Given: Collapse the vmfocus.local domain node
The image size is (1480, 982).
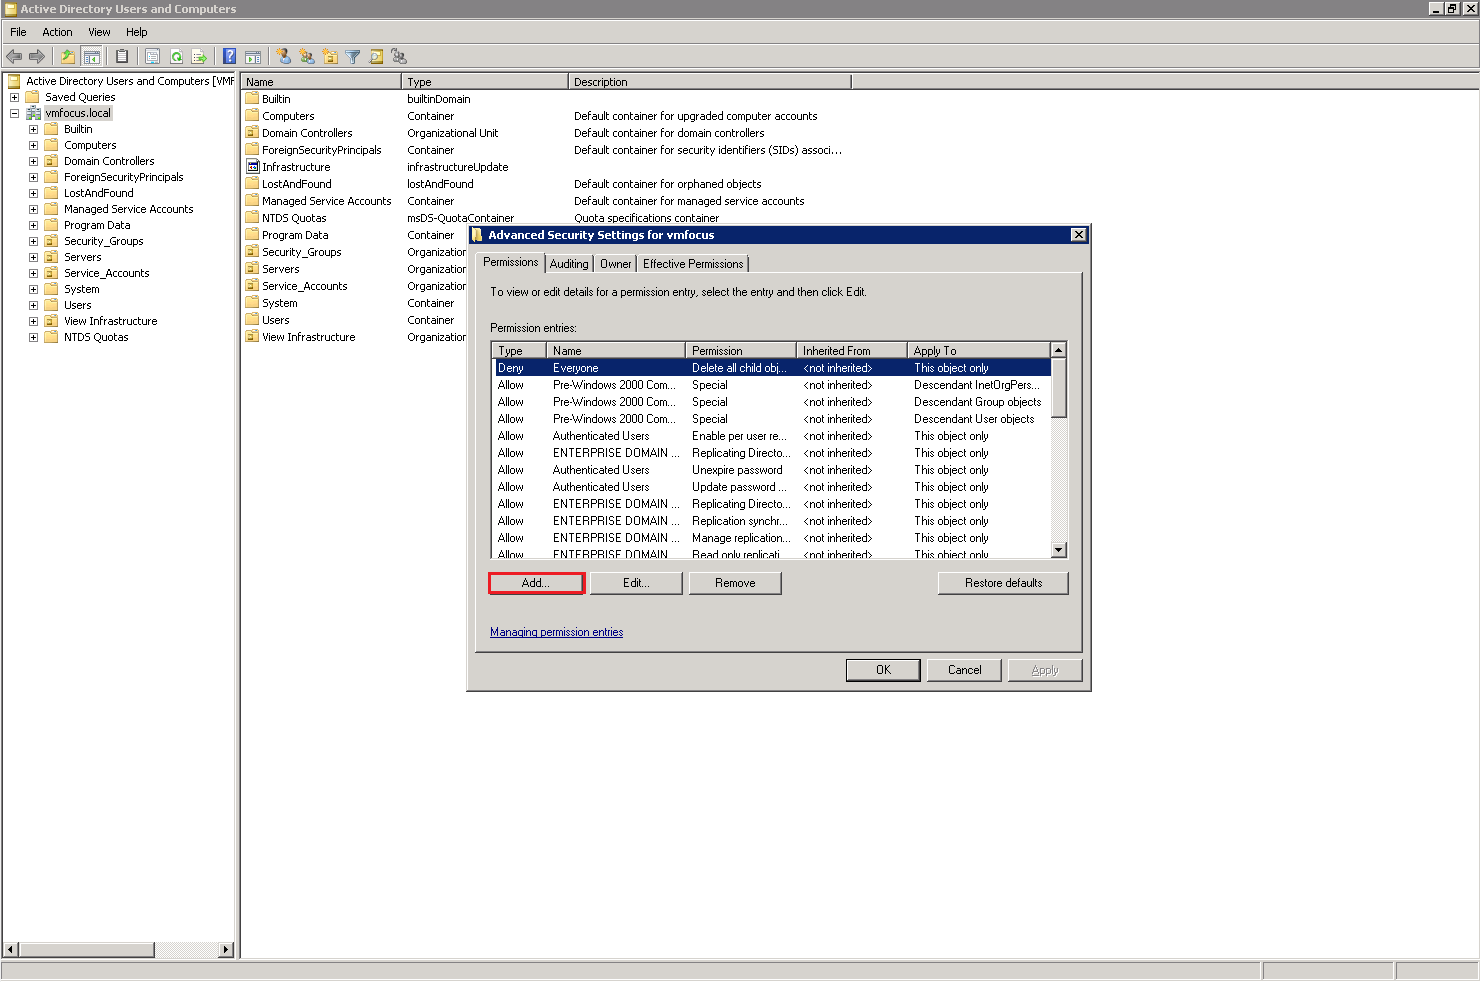Looking at the screenshot, I should (x=14, y=113).
